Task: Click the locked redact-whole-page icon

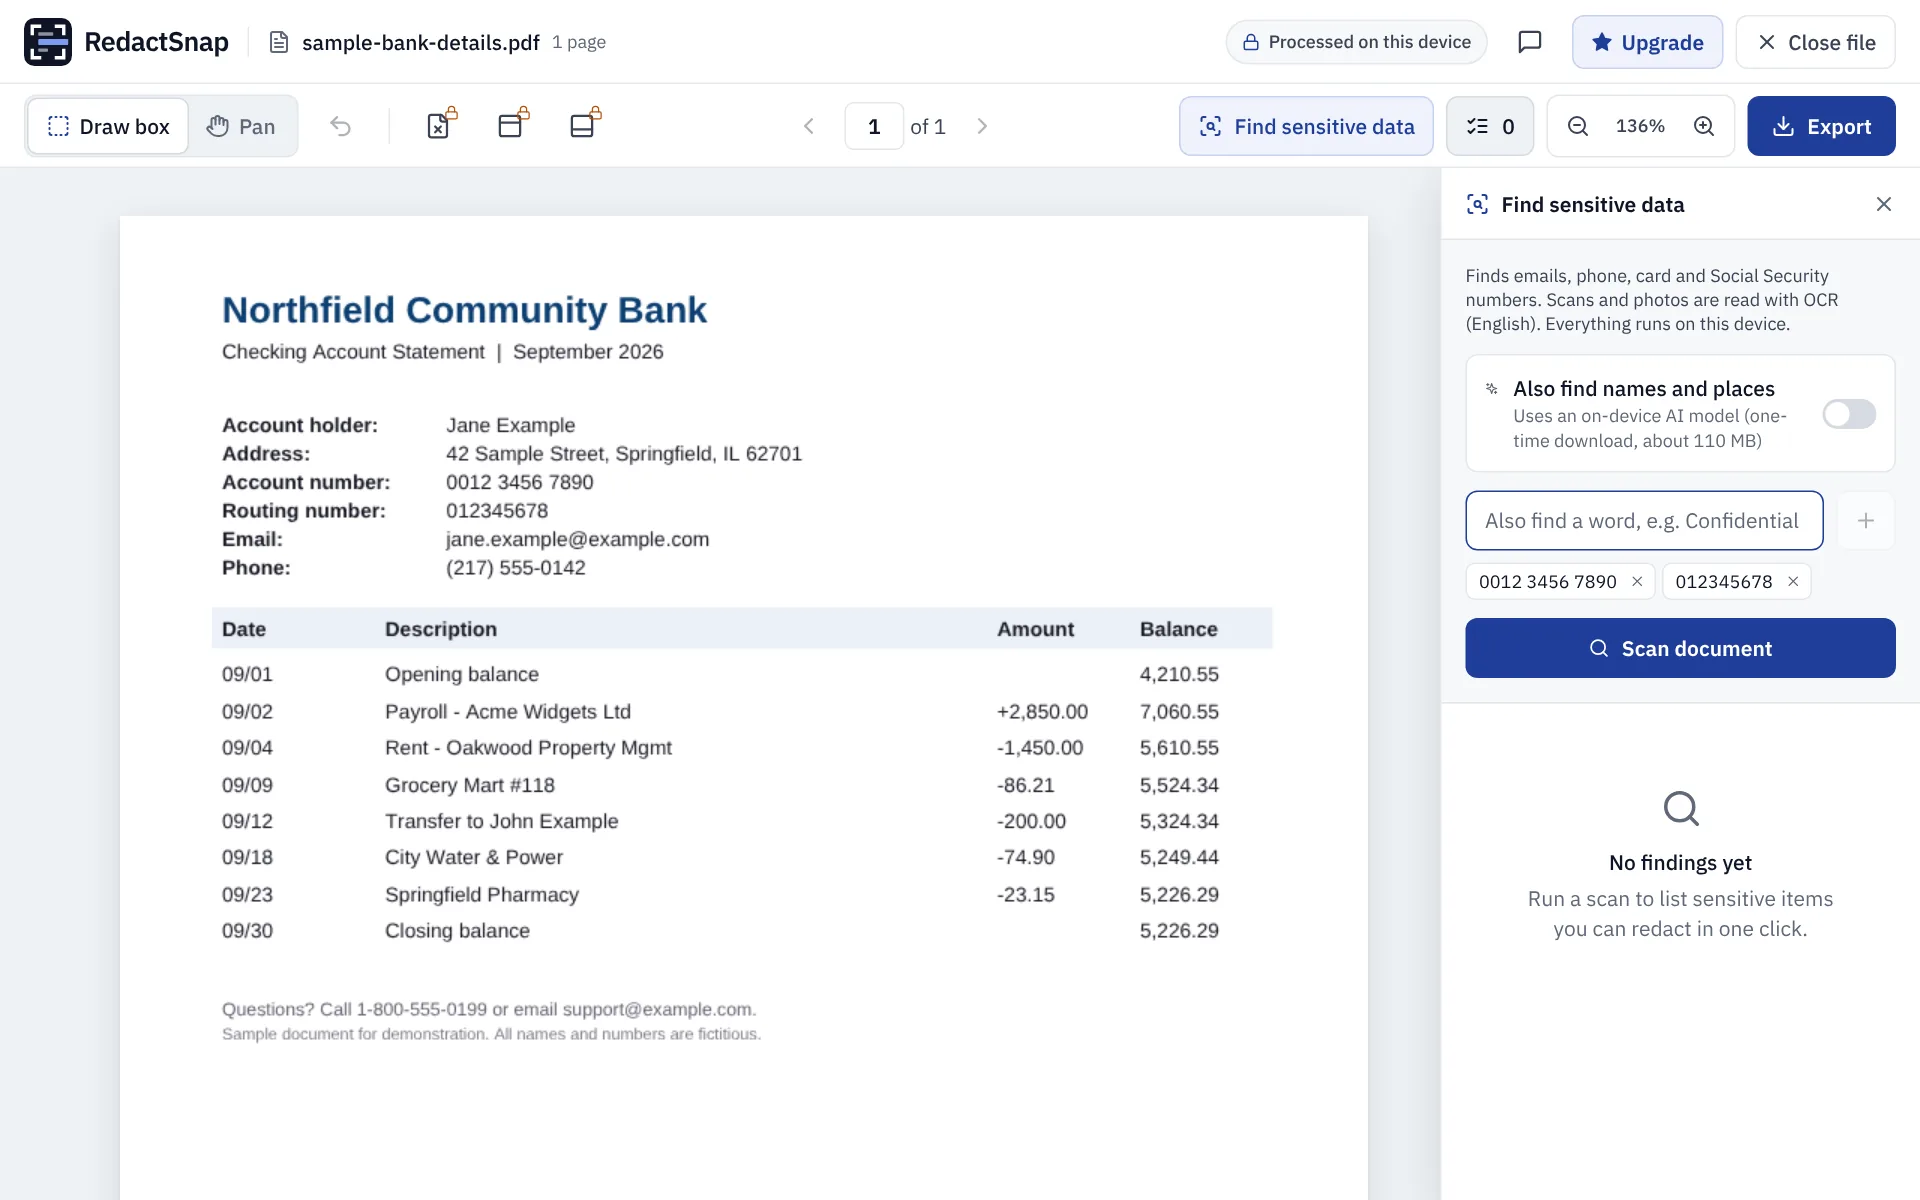Action: tap(441, 125)
